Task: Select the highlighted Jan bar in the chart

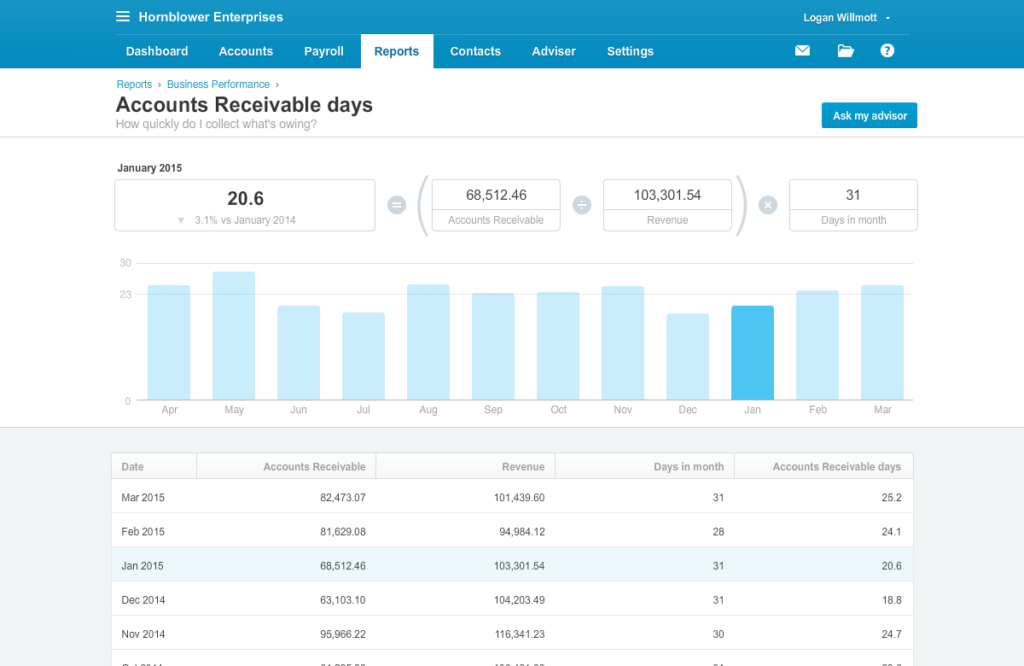Action: pos(752,350)
